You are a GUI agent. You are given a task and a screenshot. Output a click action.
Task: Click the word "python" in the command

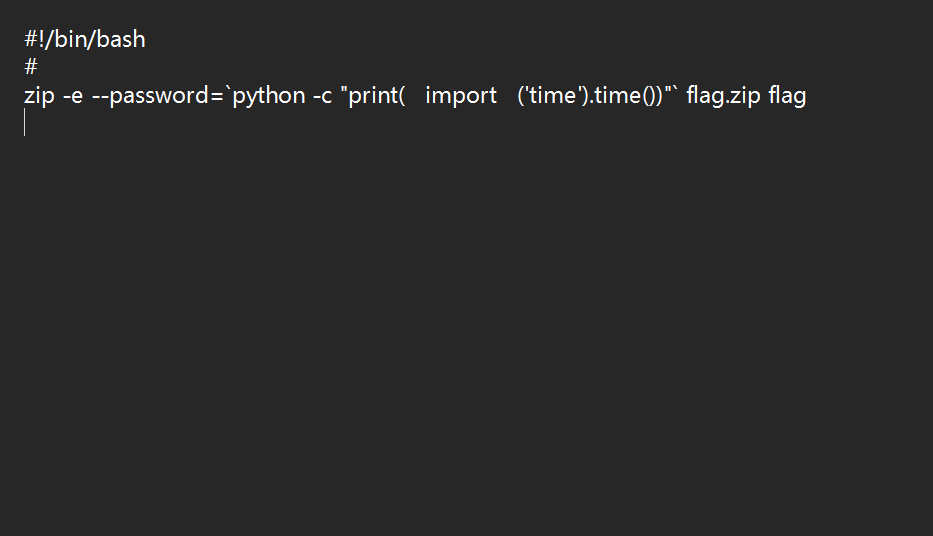pyautogui.click(x=269, y=96)
